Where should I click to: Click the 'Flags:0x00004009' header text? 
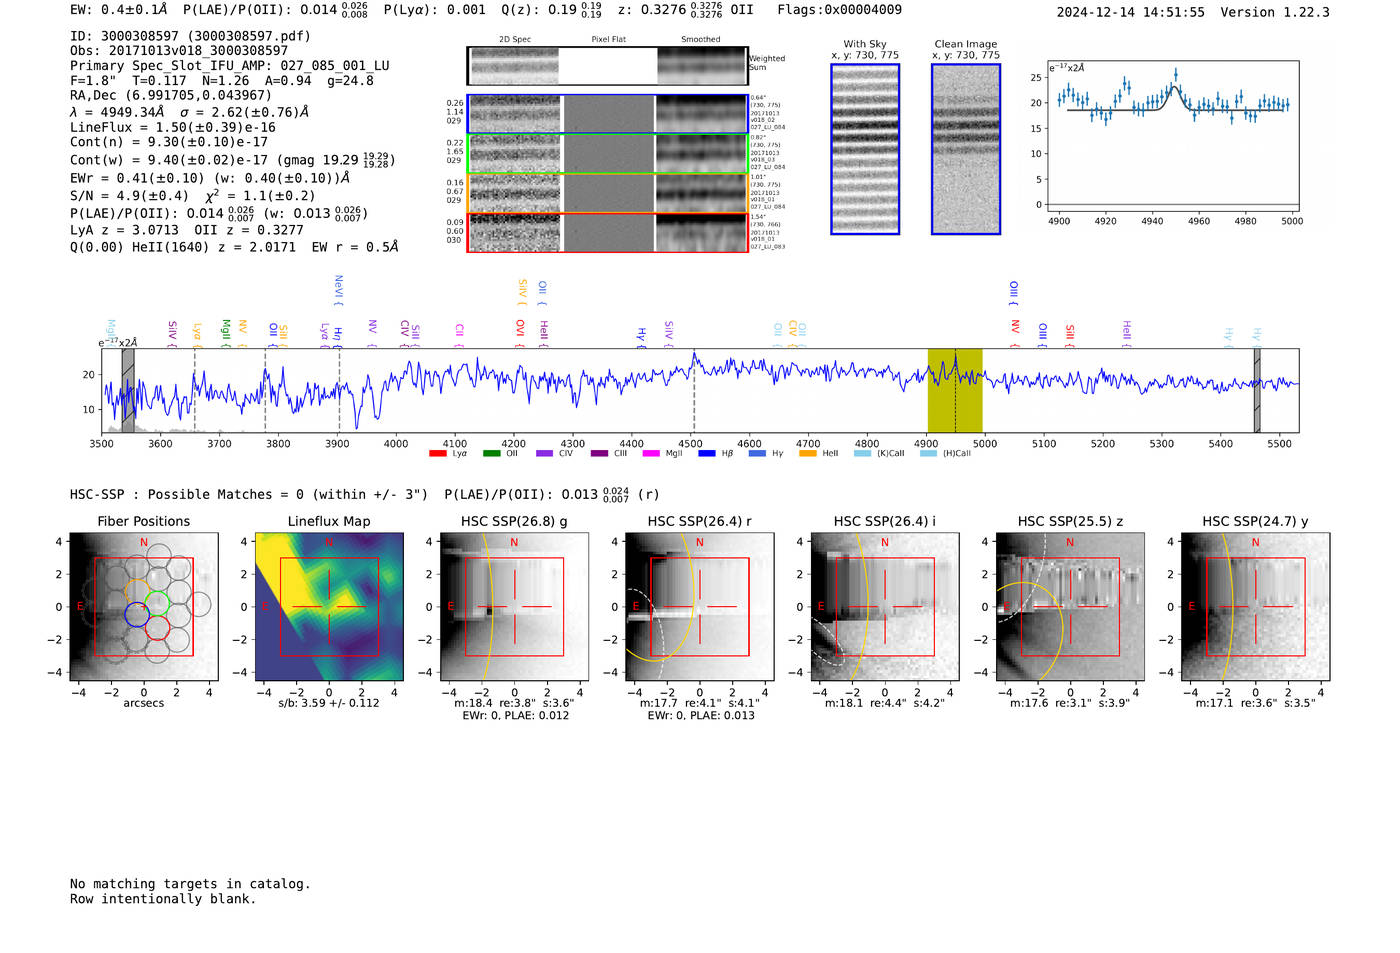point(839,10)
